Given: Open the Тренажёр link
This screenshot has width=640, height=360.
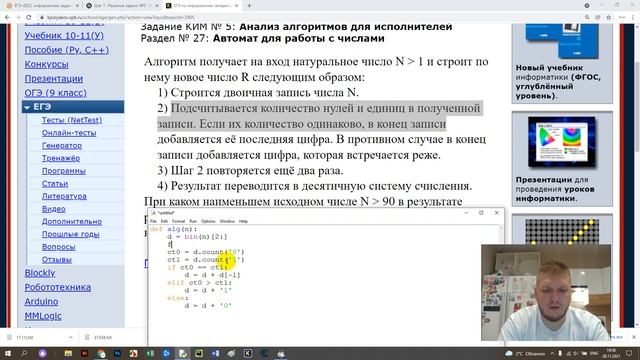Looking at the screenshot, I should click(x=61, y=158).
